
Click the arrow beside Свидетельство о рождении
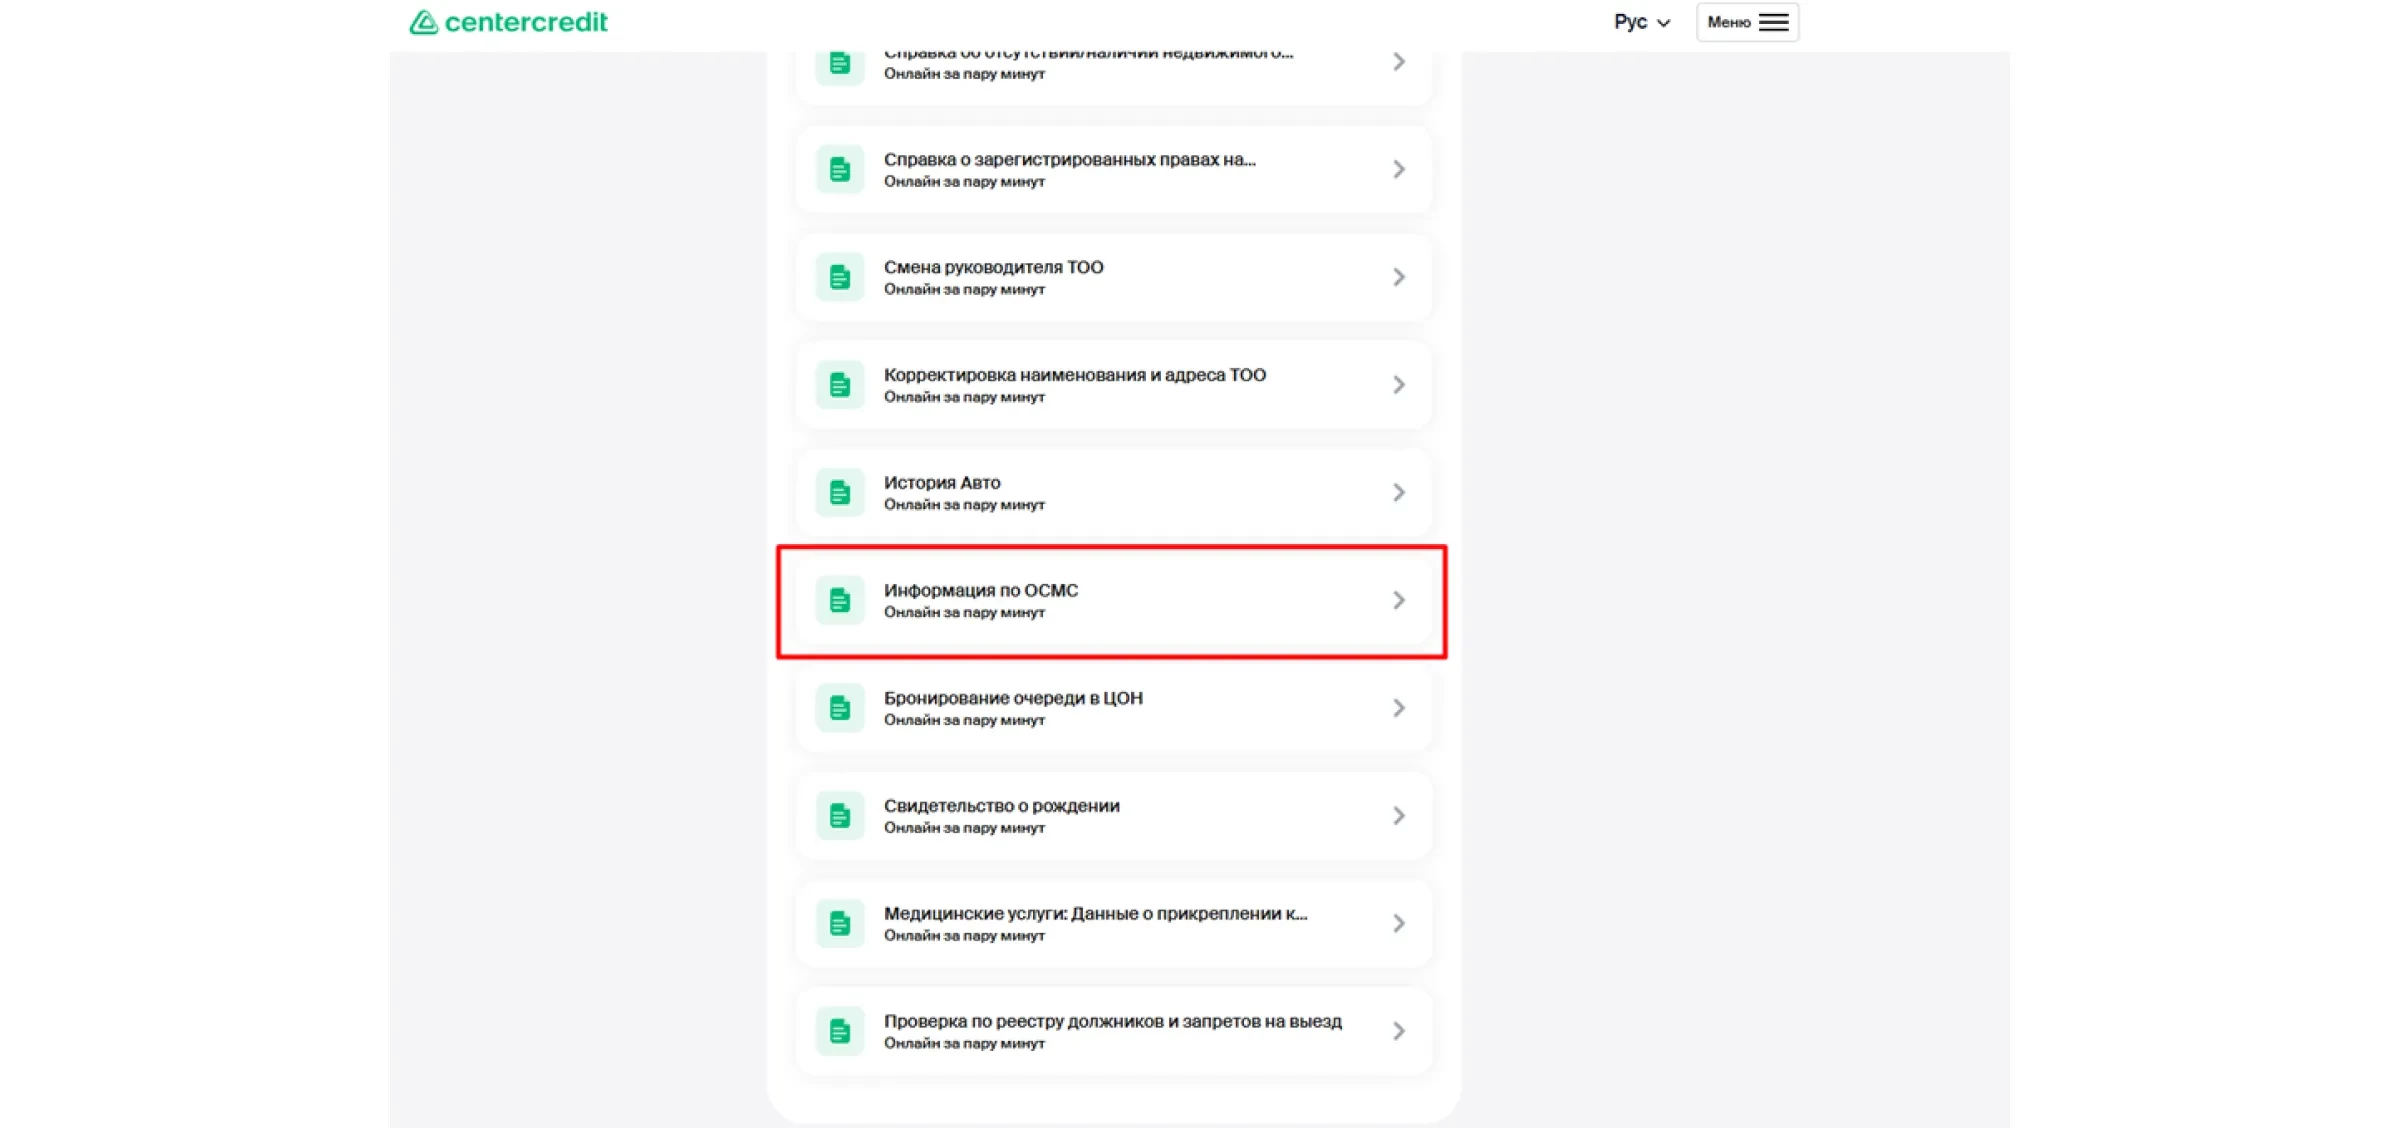[x=1399, y=815]
